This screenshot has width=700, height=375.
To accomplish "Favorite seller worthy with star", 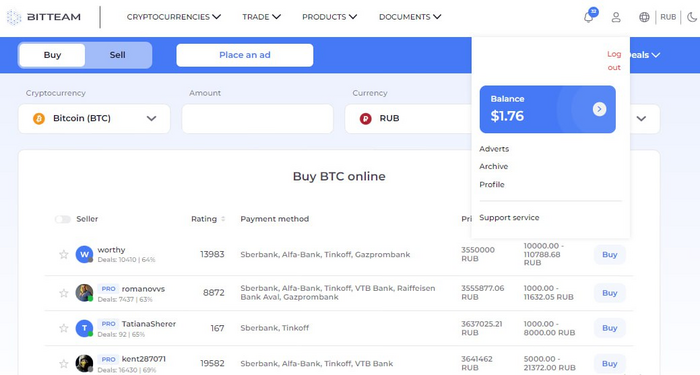I will (63, 254).
